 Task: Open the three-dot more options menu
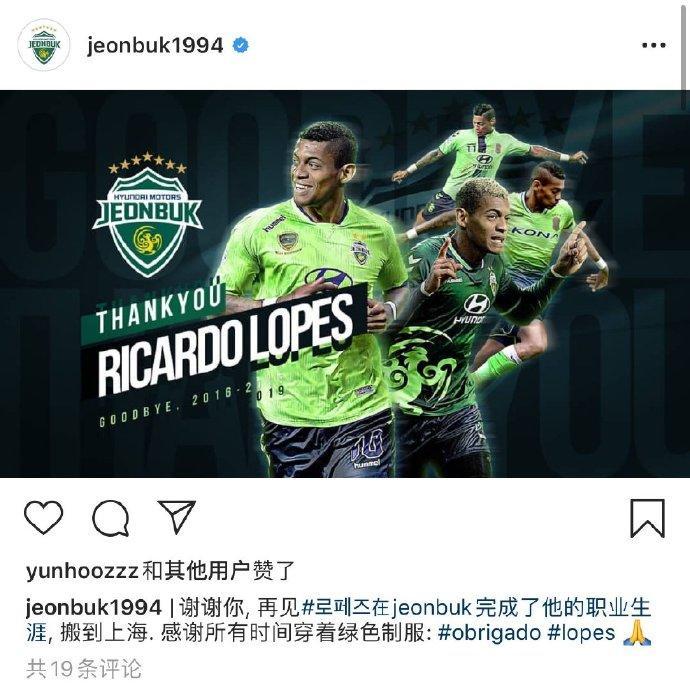(653, 45)
